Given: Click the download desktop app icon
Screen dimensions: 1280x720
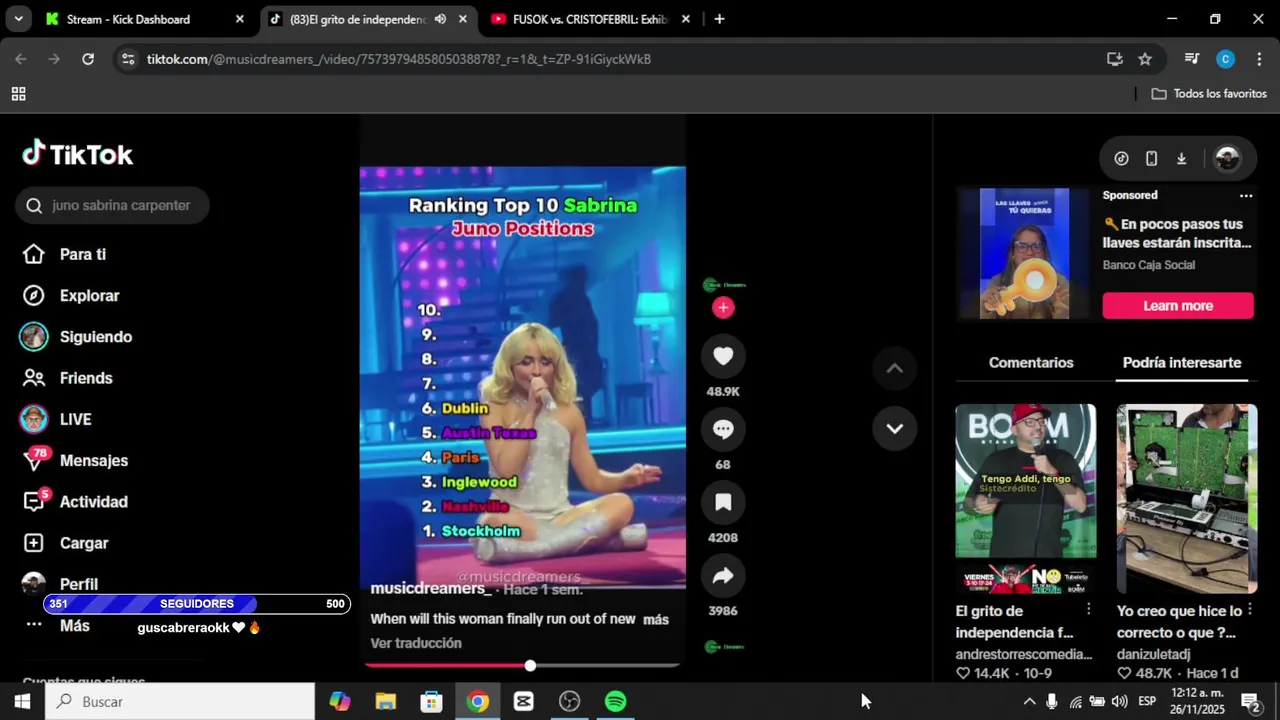Looking at the screenshot, I should point(1181,158).
